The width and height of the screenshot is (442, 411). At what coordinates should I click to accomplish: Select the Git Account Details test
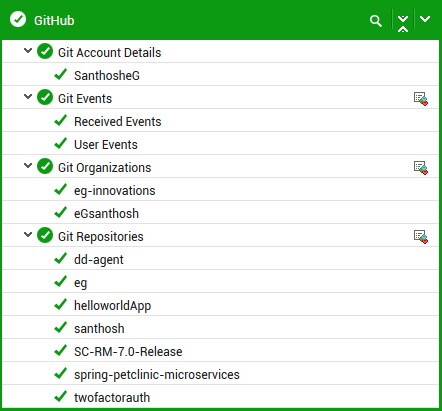click(109, 53)
